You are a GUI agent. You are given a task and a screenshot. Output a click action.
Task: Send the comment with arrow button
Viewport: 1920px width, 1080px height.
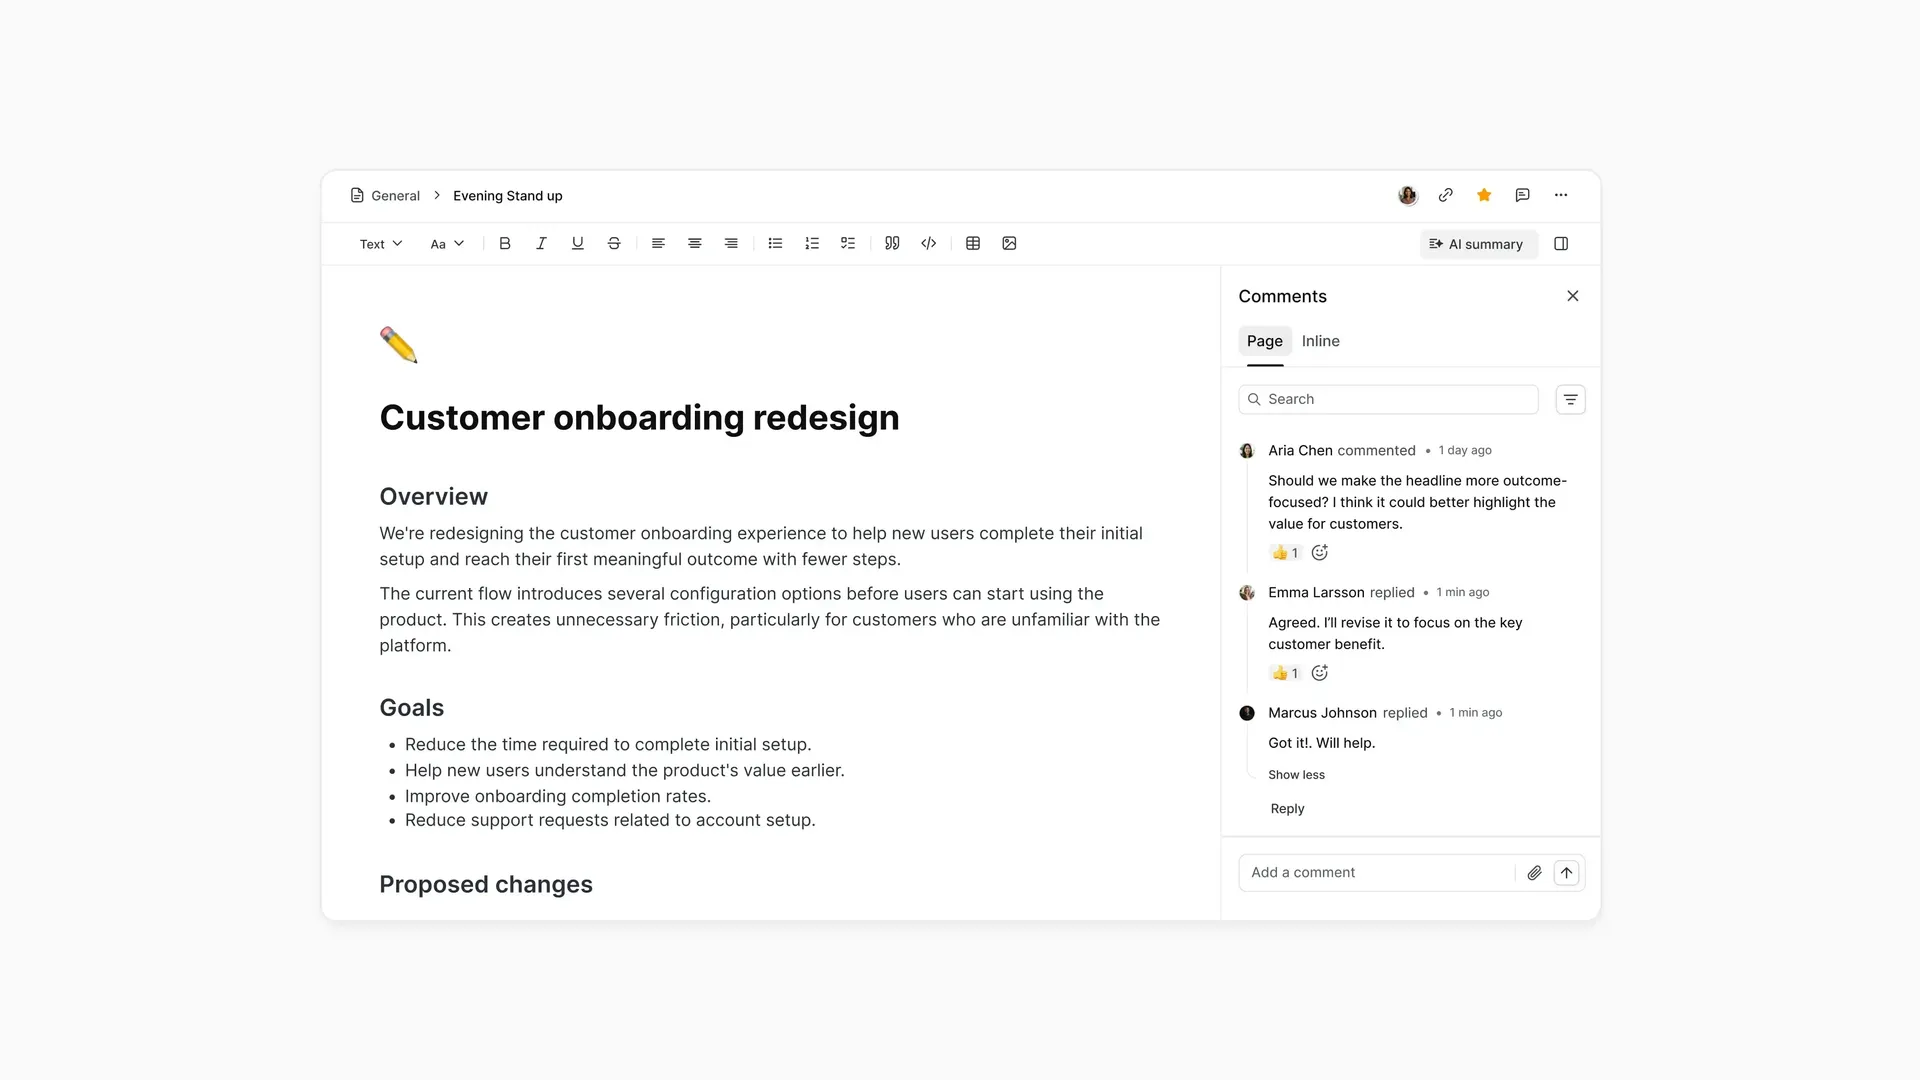click(x=1567, y=873)
